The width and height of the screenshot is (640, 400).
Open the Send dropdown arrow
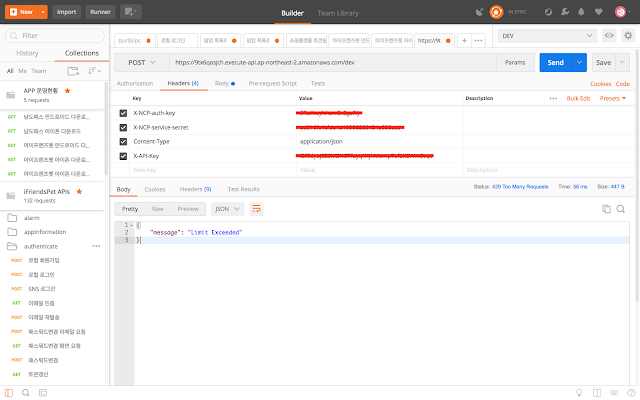pos(579,62)
